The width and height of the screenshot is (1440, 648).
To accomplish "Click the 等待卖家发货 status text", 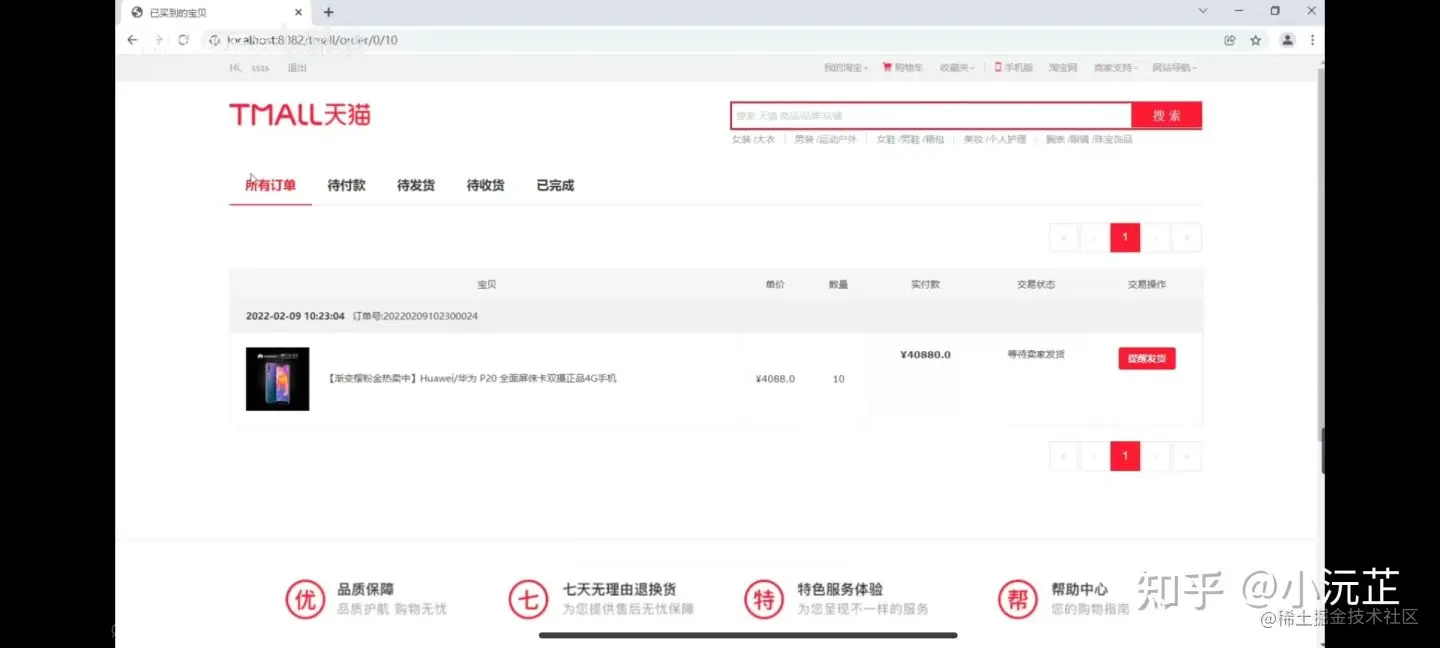I will pyautogui.click(x=1036, y=354).
